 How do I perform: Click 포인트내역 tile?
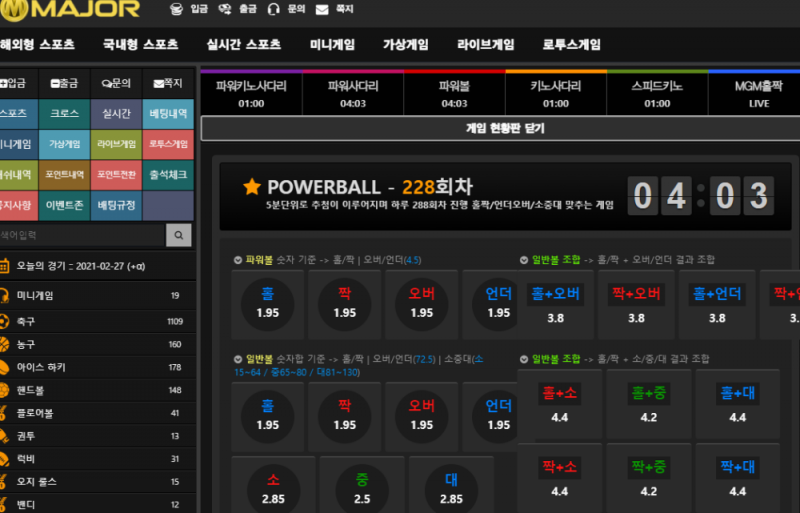click(x=65, y=175)
